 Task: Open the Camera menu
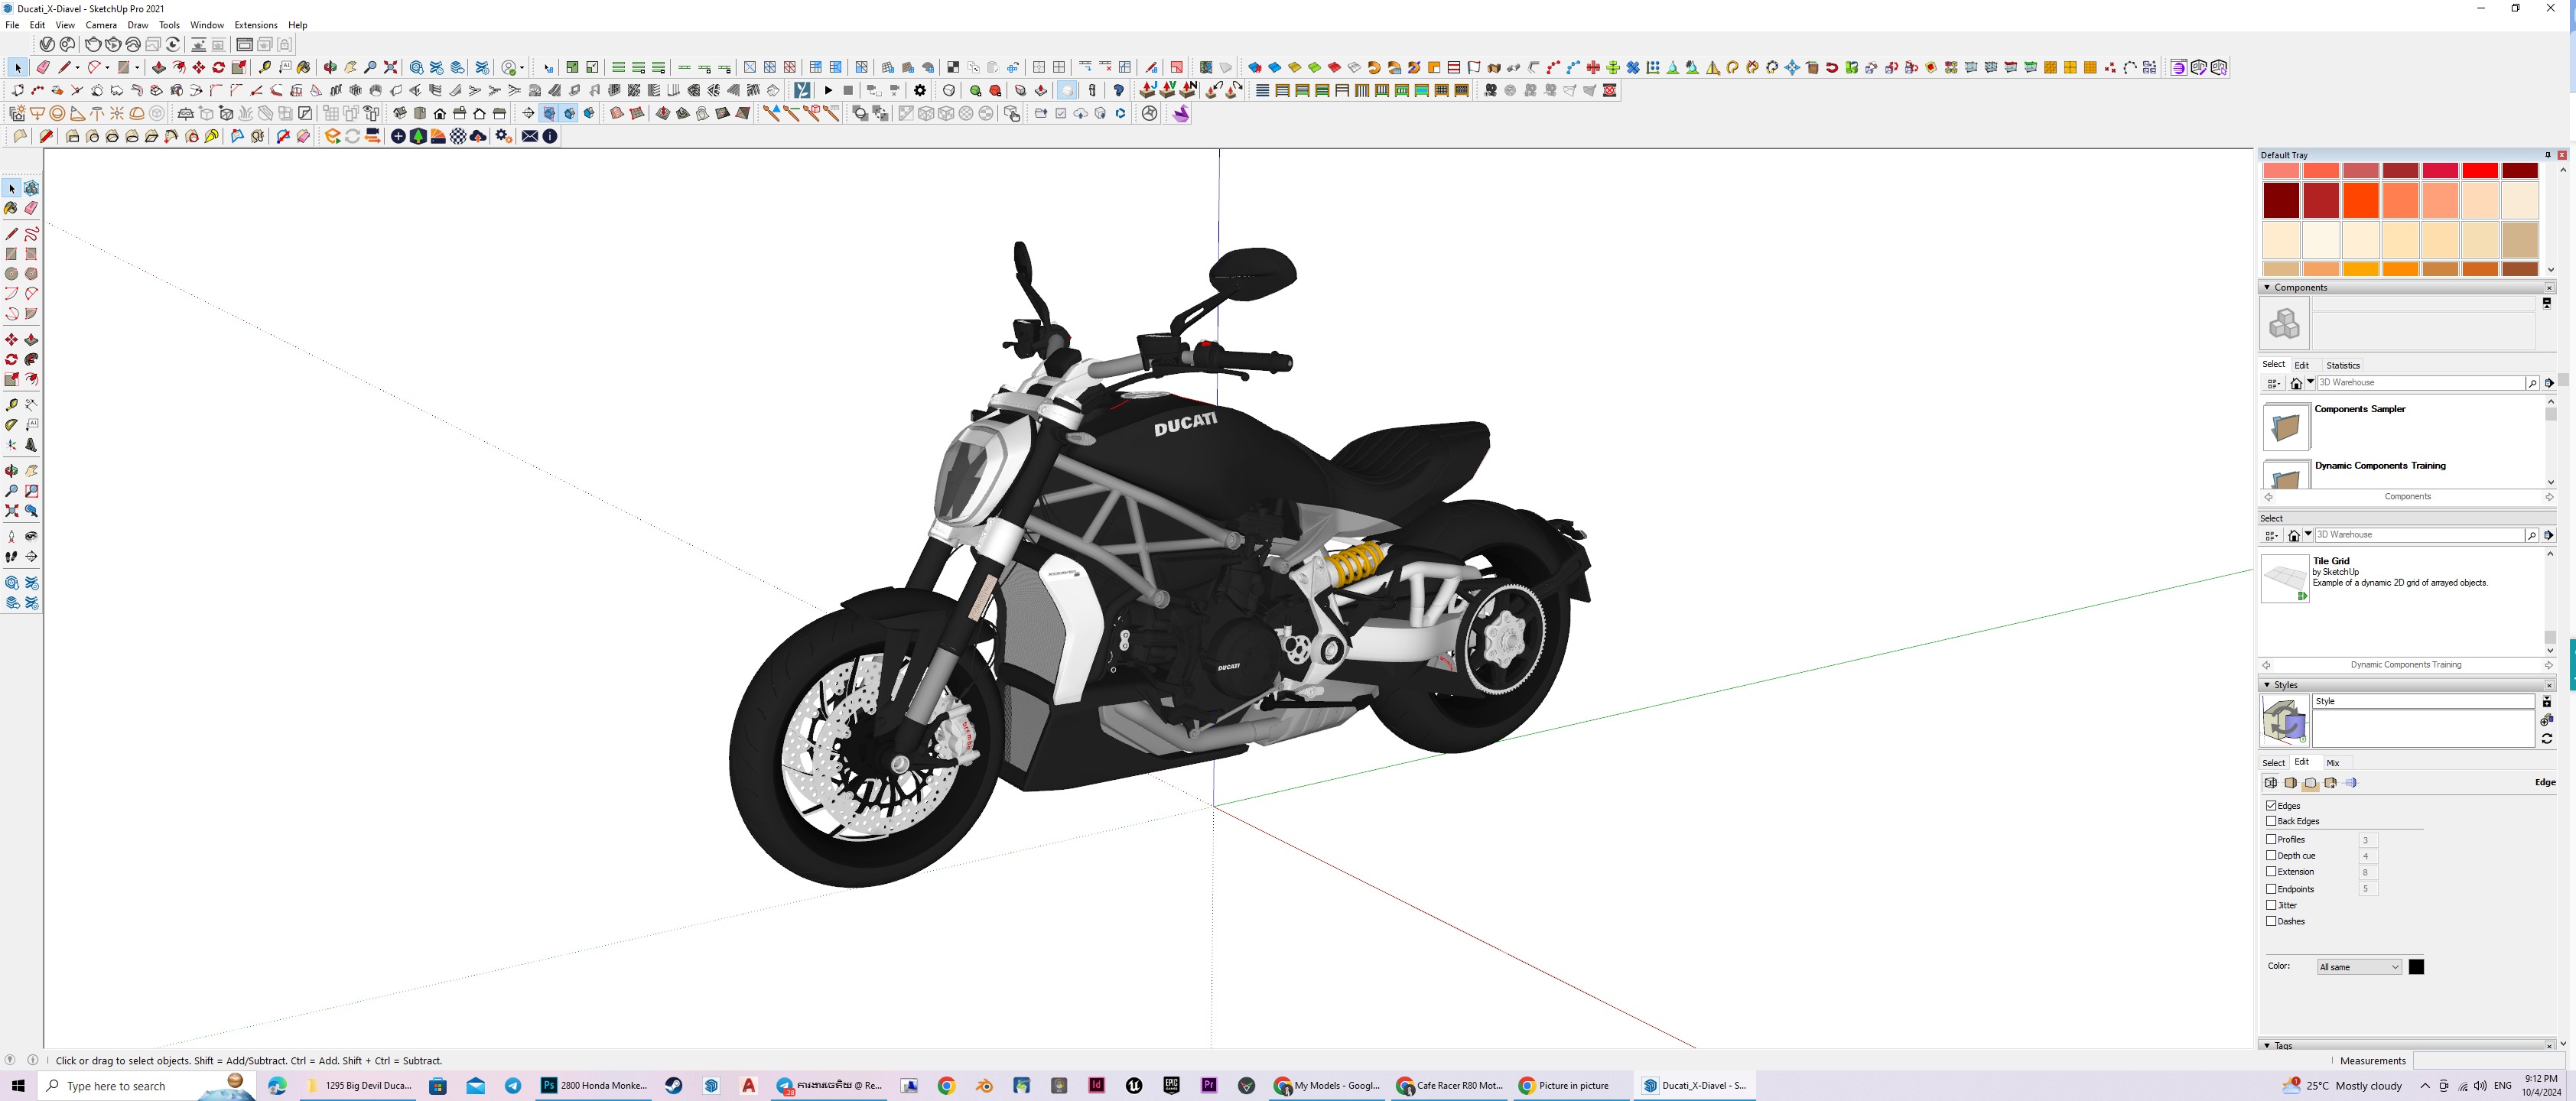[x=101, y=25]
